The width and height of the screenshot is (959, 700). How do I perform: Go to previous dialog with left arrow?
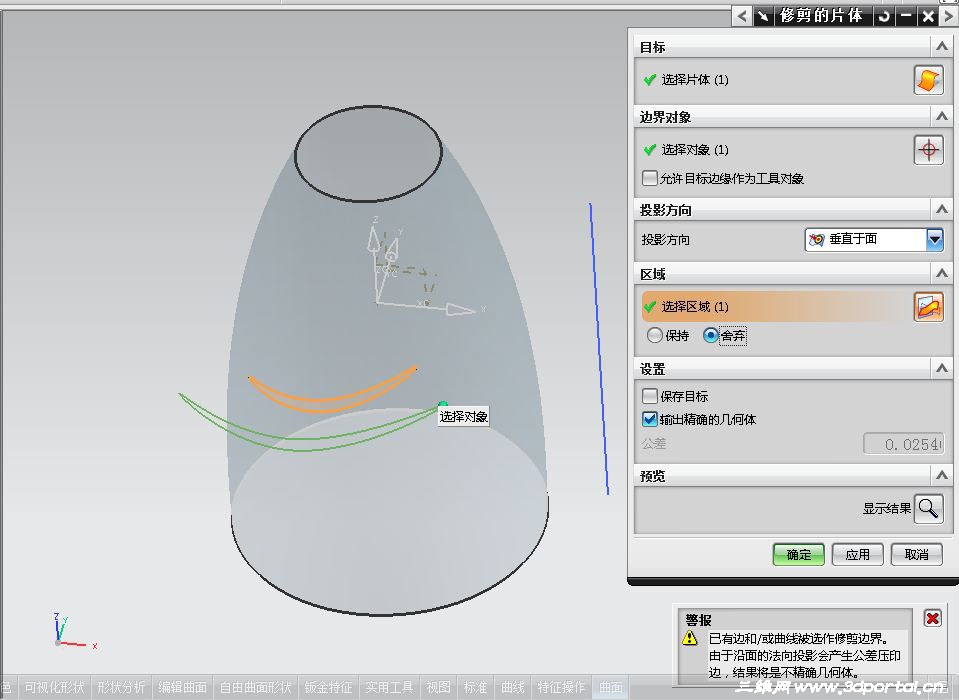click(x=741, y=16)
